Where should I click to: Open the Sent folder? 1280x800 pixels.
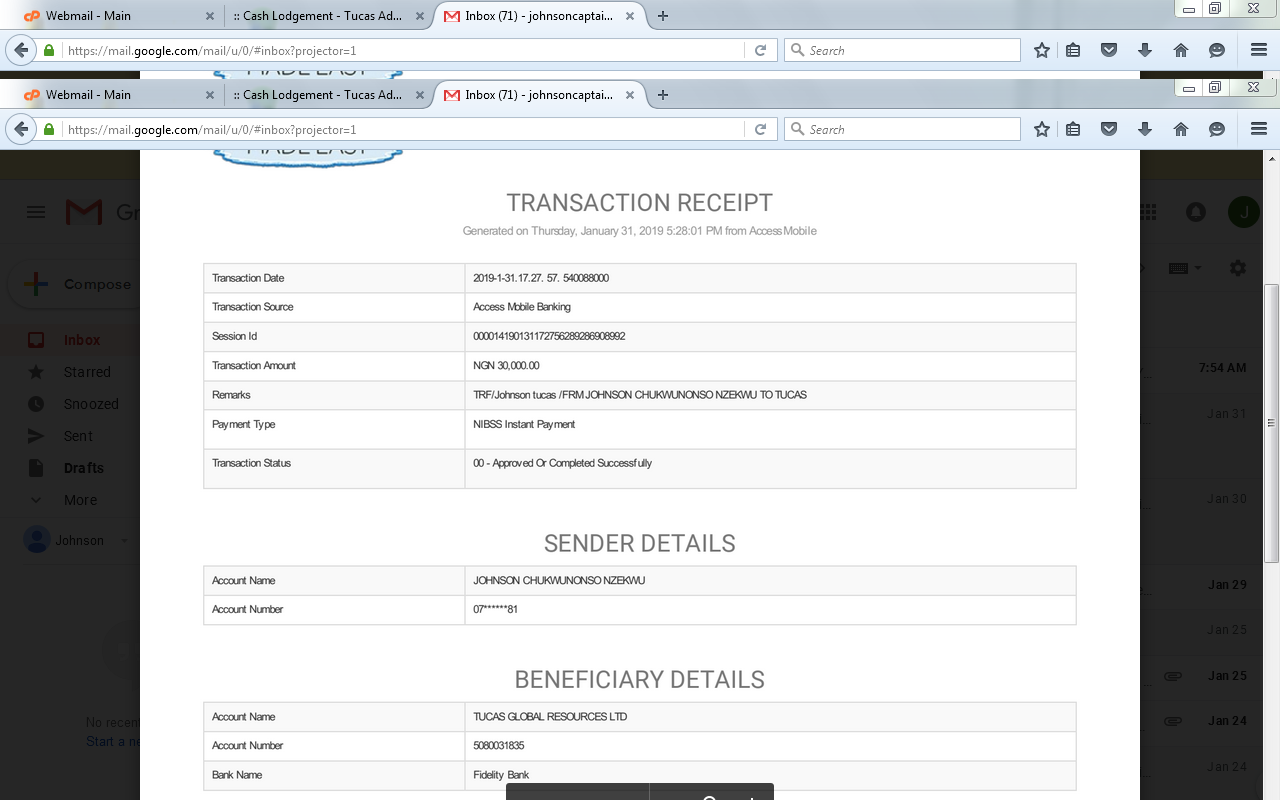[77, 436]
